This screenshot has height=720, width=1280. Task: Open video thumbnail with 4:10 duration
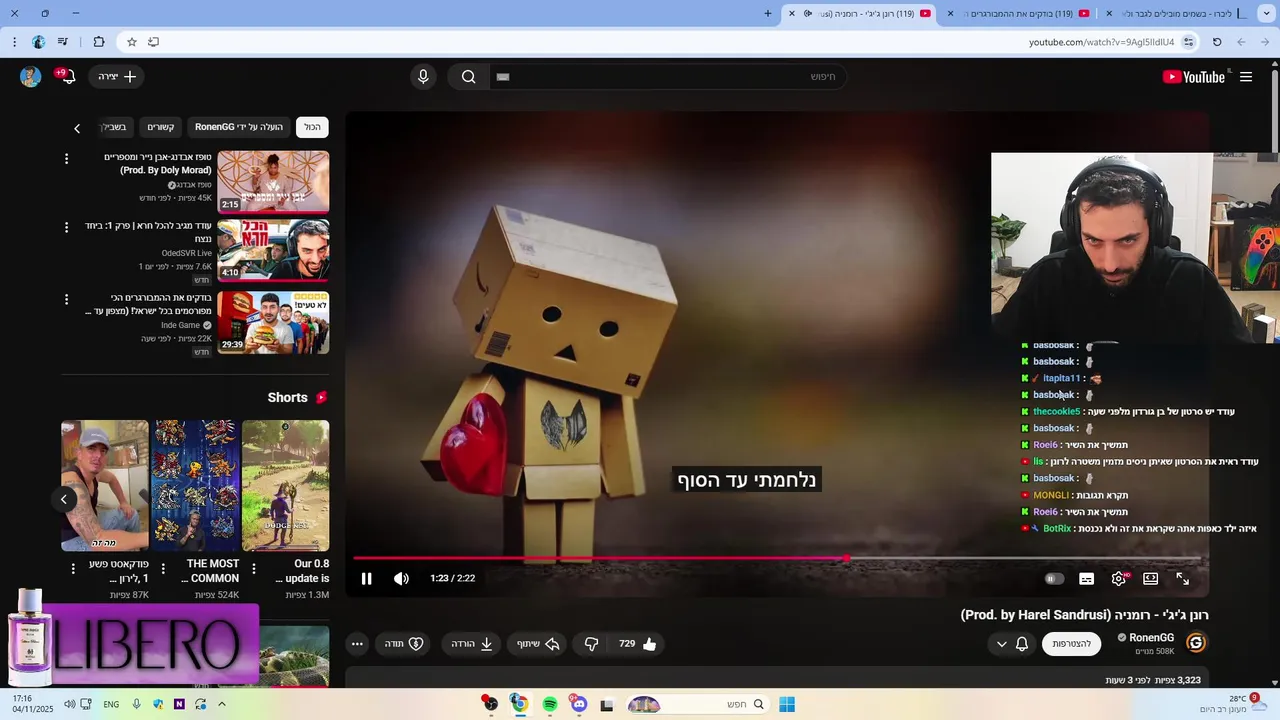(x=273, y=250)
